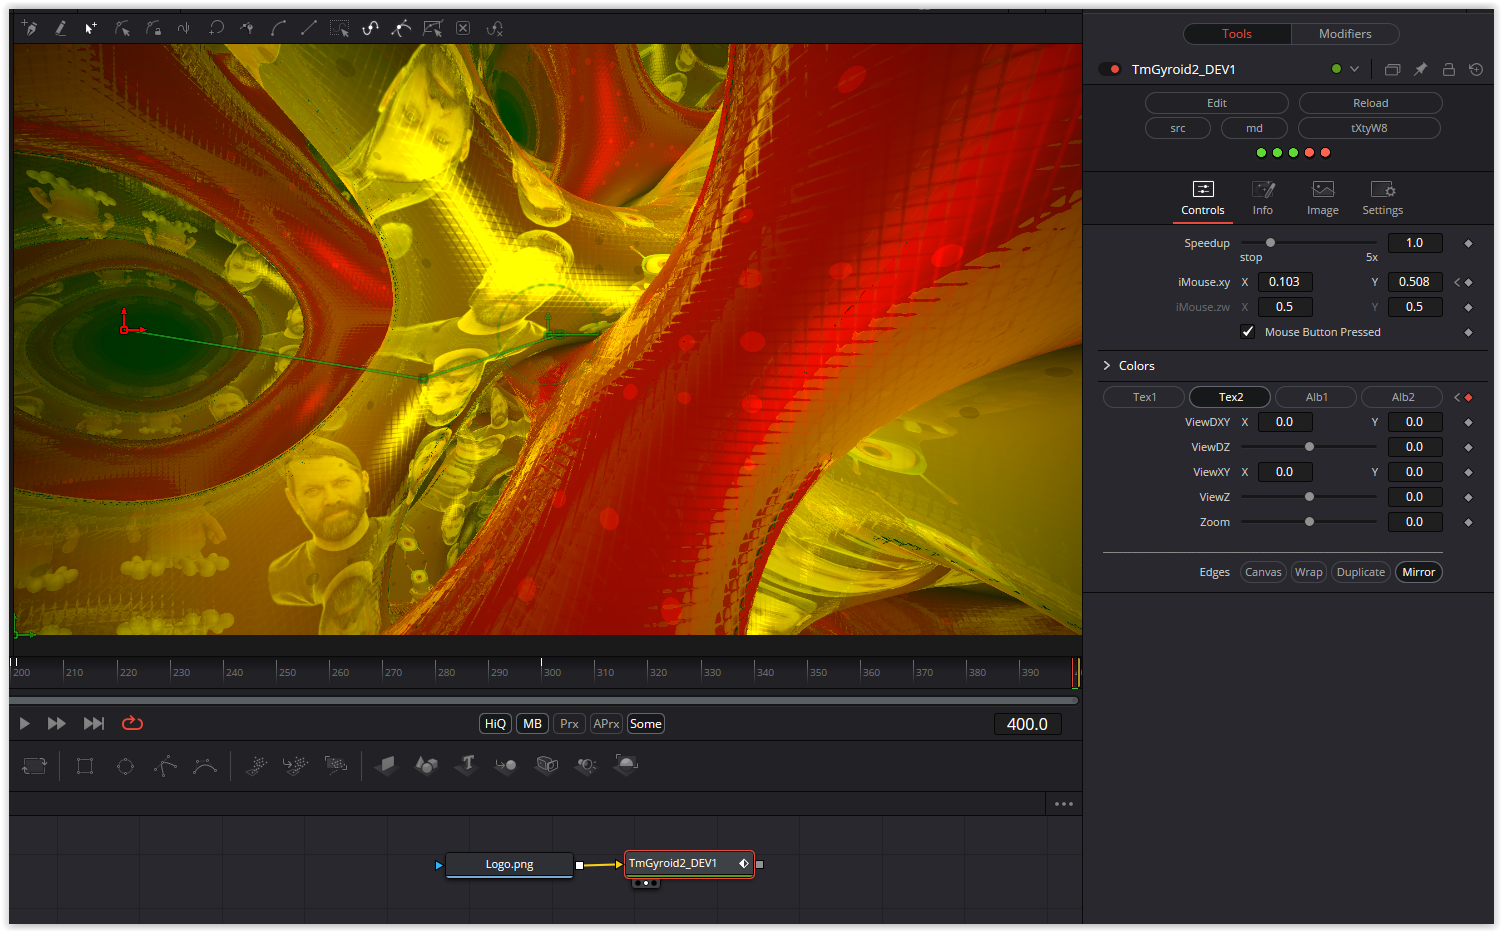
Task: Select the Rectangle mask tool
Action: (85, 766)
